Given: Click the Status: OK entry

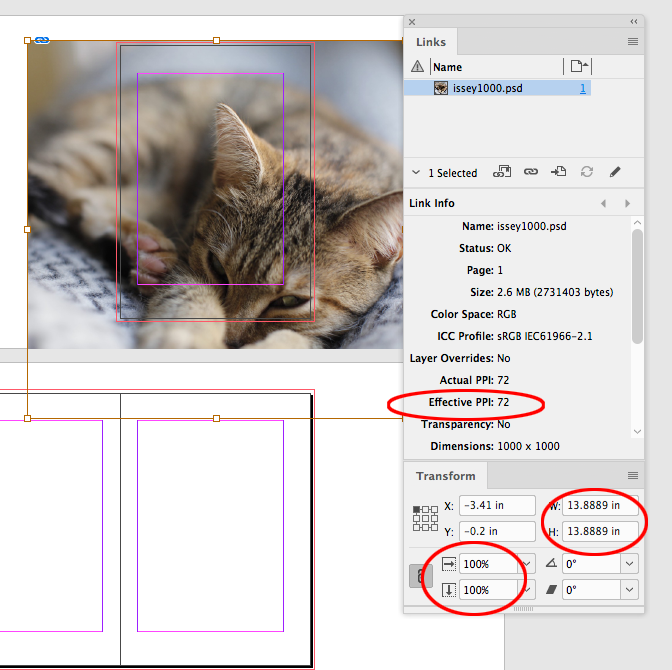Looking at the screenshot, I should pos(485,248).
